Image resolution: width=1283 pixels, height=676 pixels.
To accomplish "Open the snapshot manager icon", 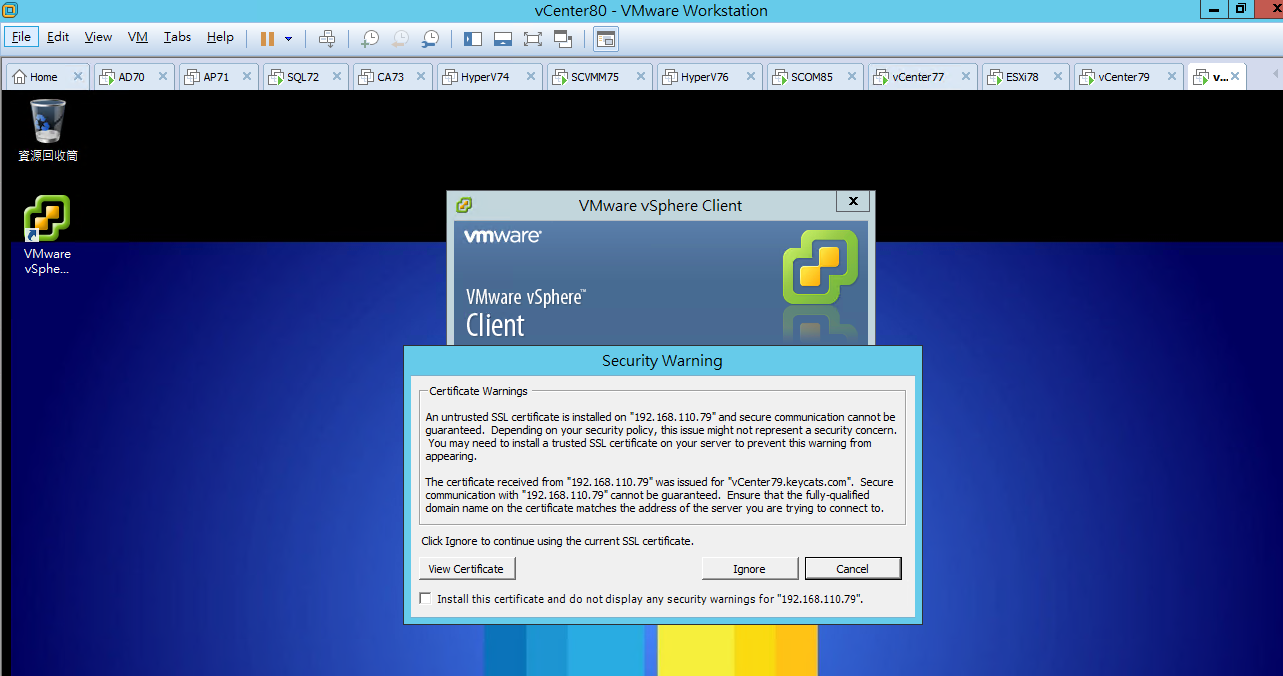I will pyautogui.click(x=430, y=38).
